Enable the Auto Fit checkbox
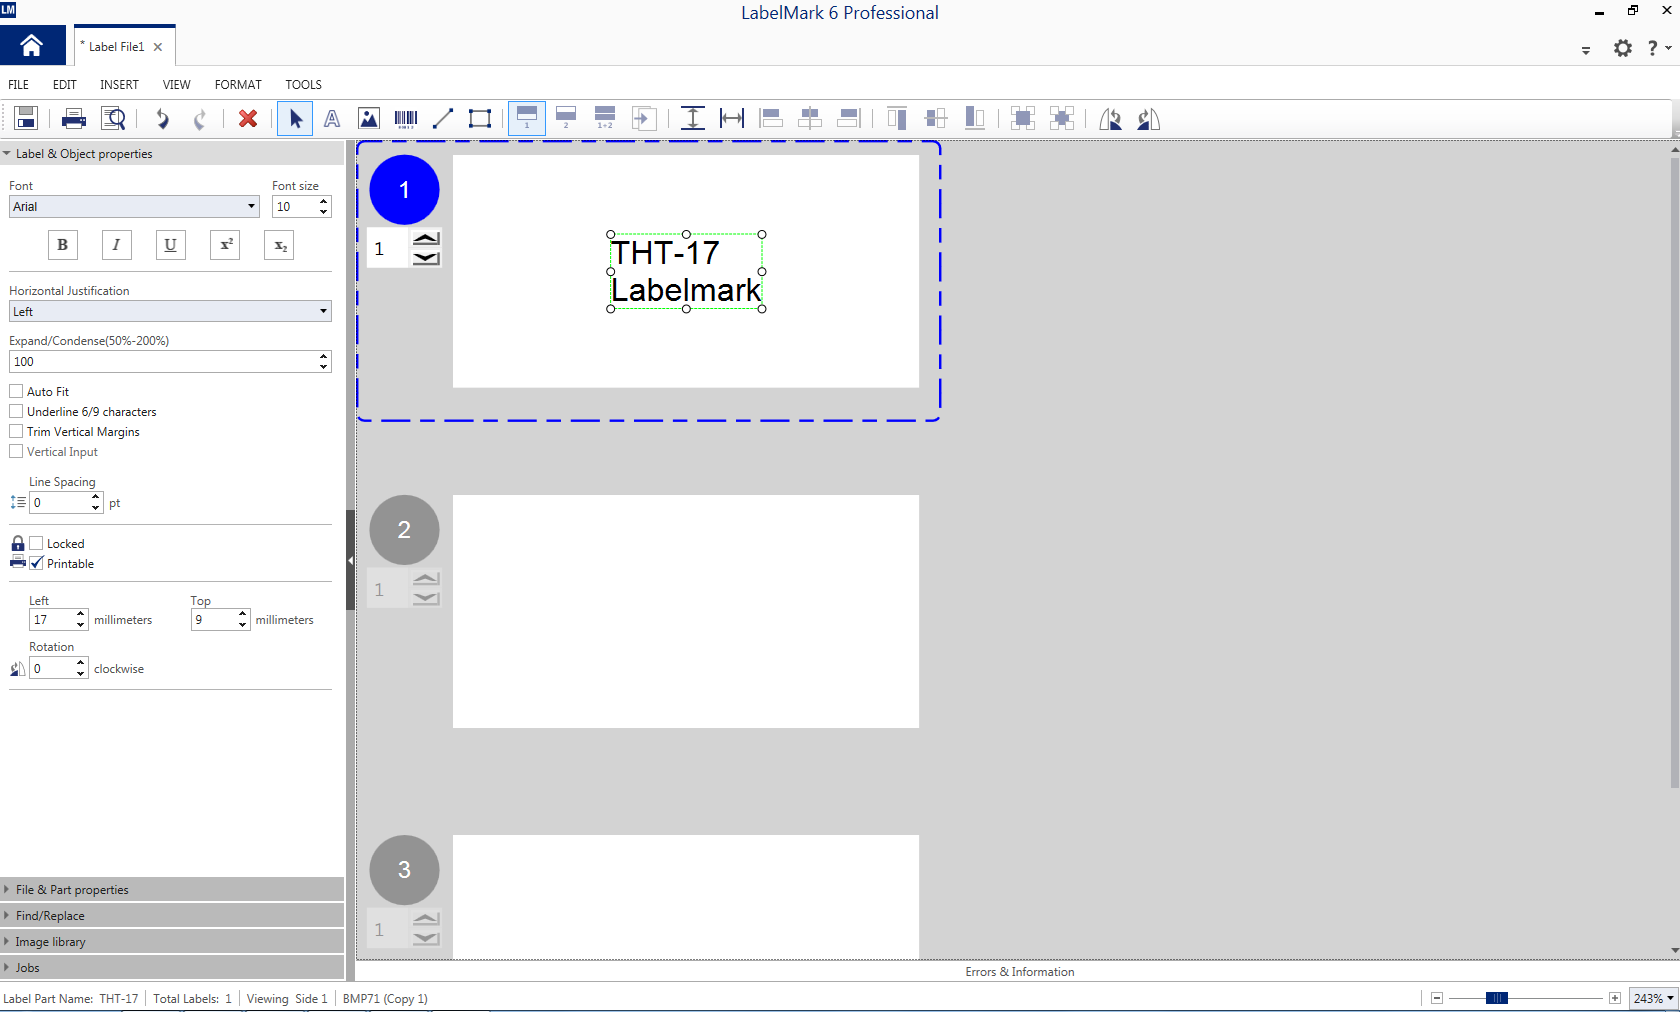The image size is (1680, 1012). pyautogui.click(x=16, y=391)
